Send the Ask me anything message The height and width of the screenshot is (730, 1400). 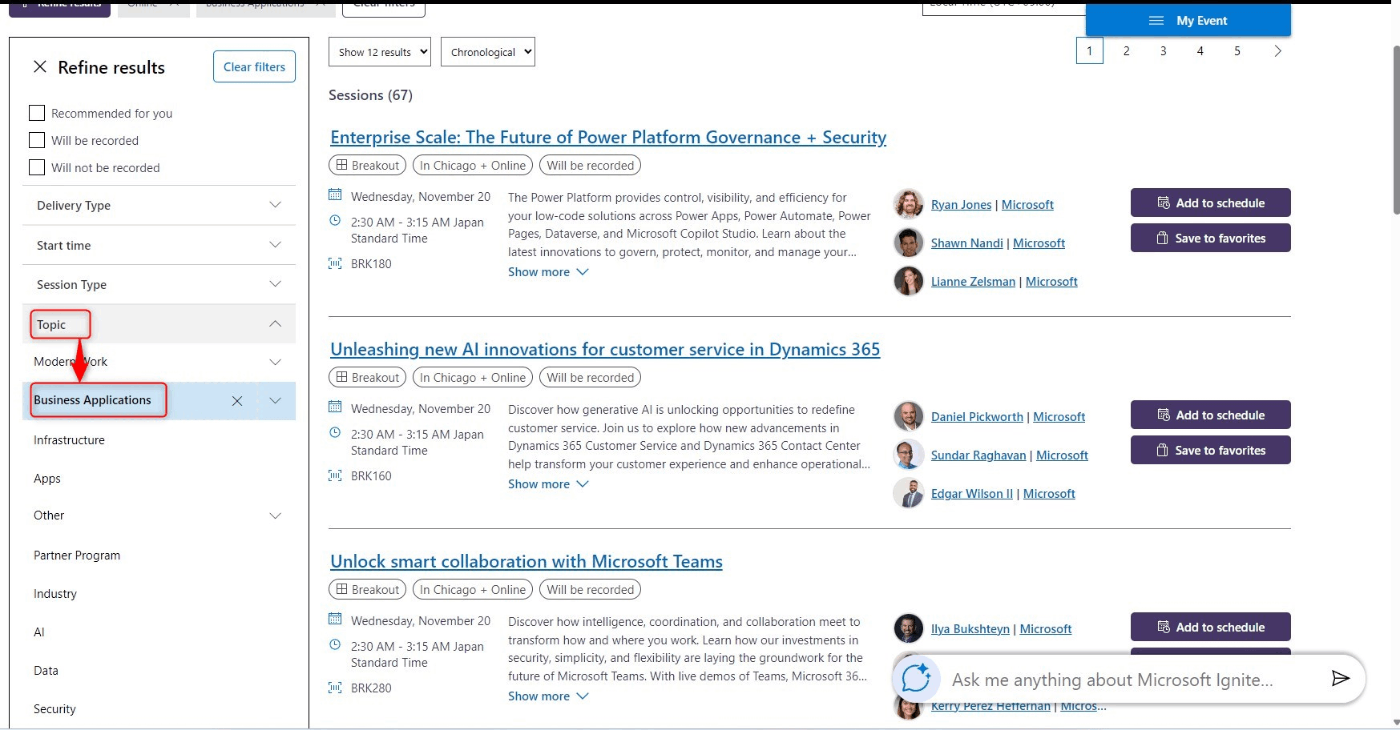tap(1340, 679)
